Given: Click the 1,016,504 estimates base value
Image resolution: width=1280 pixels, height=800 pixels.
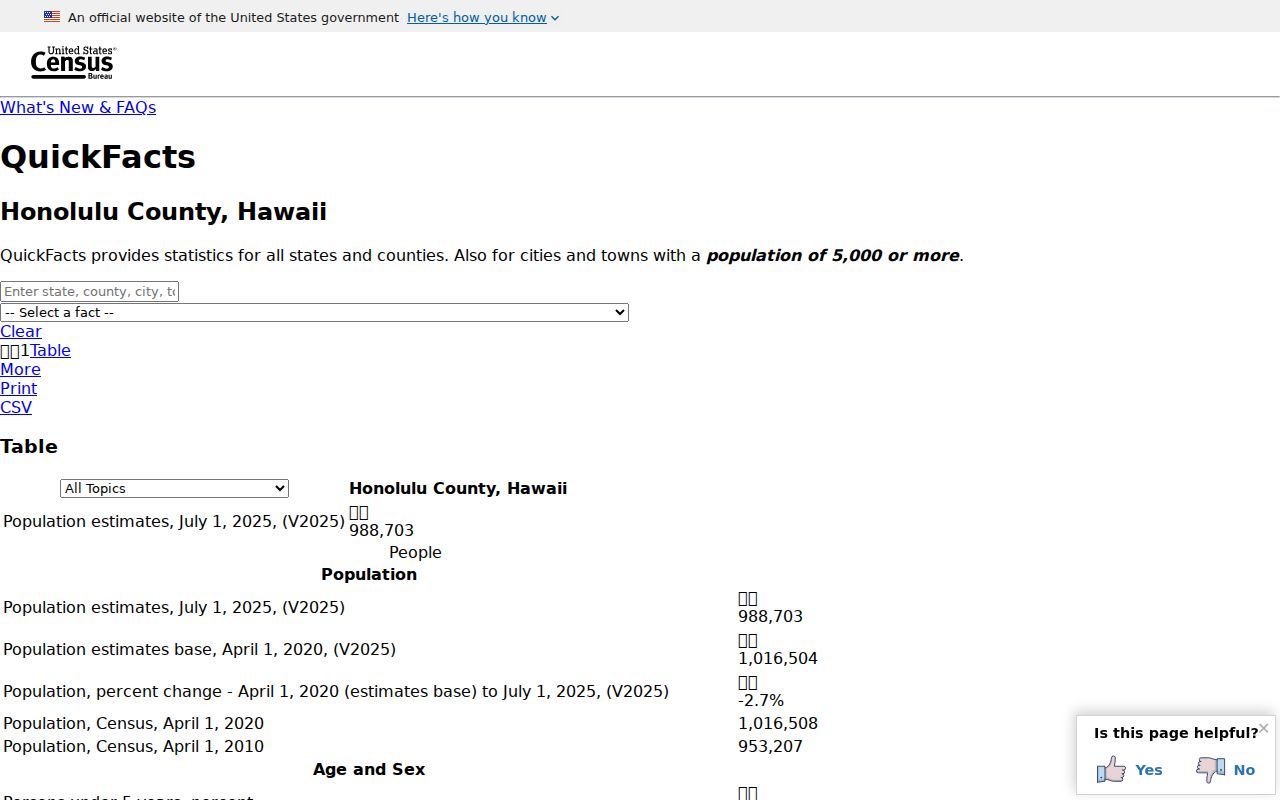Looking at the screenshot, I should (x=778, y=658).
